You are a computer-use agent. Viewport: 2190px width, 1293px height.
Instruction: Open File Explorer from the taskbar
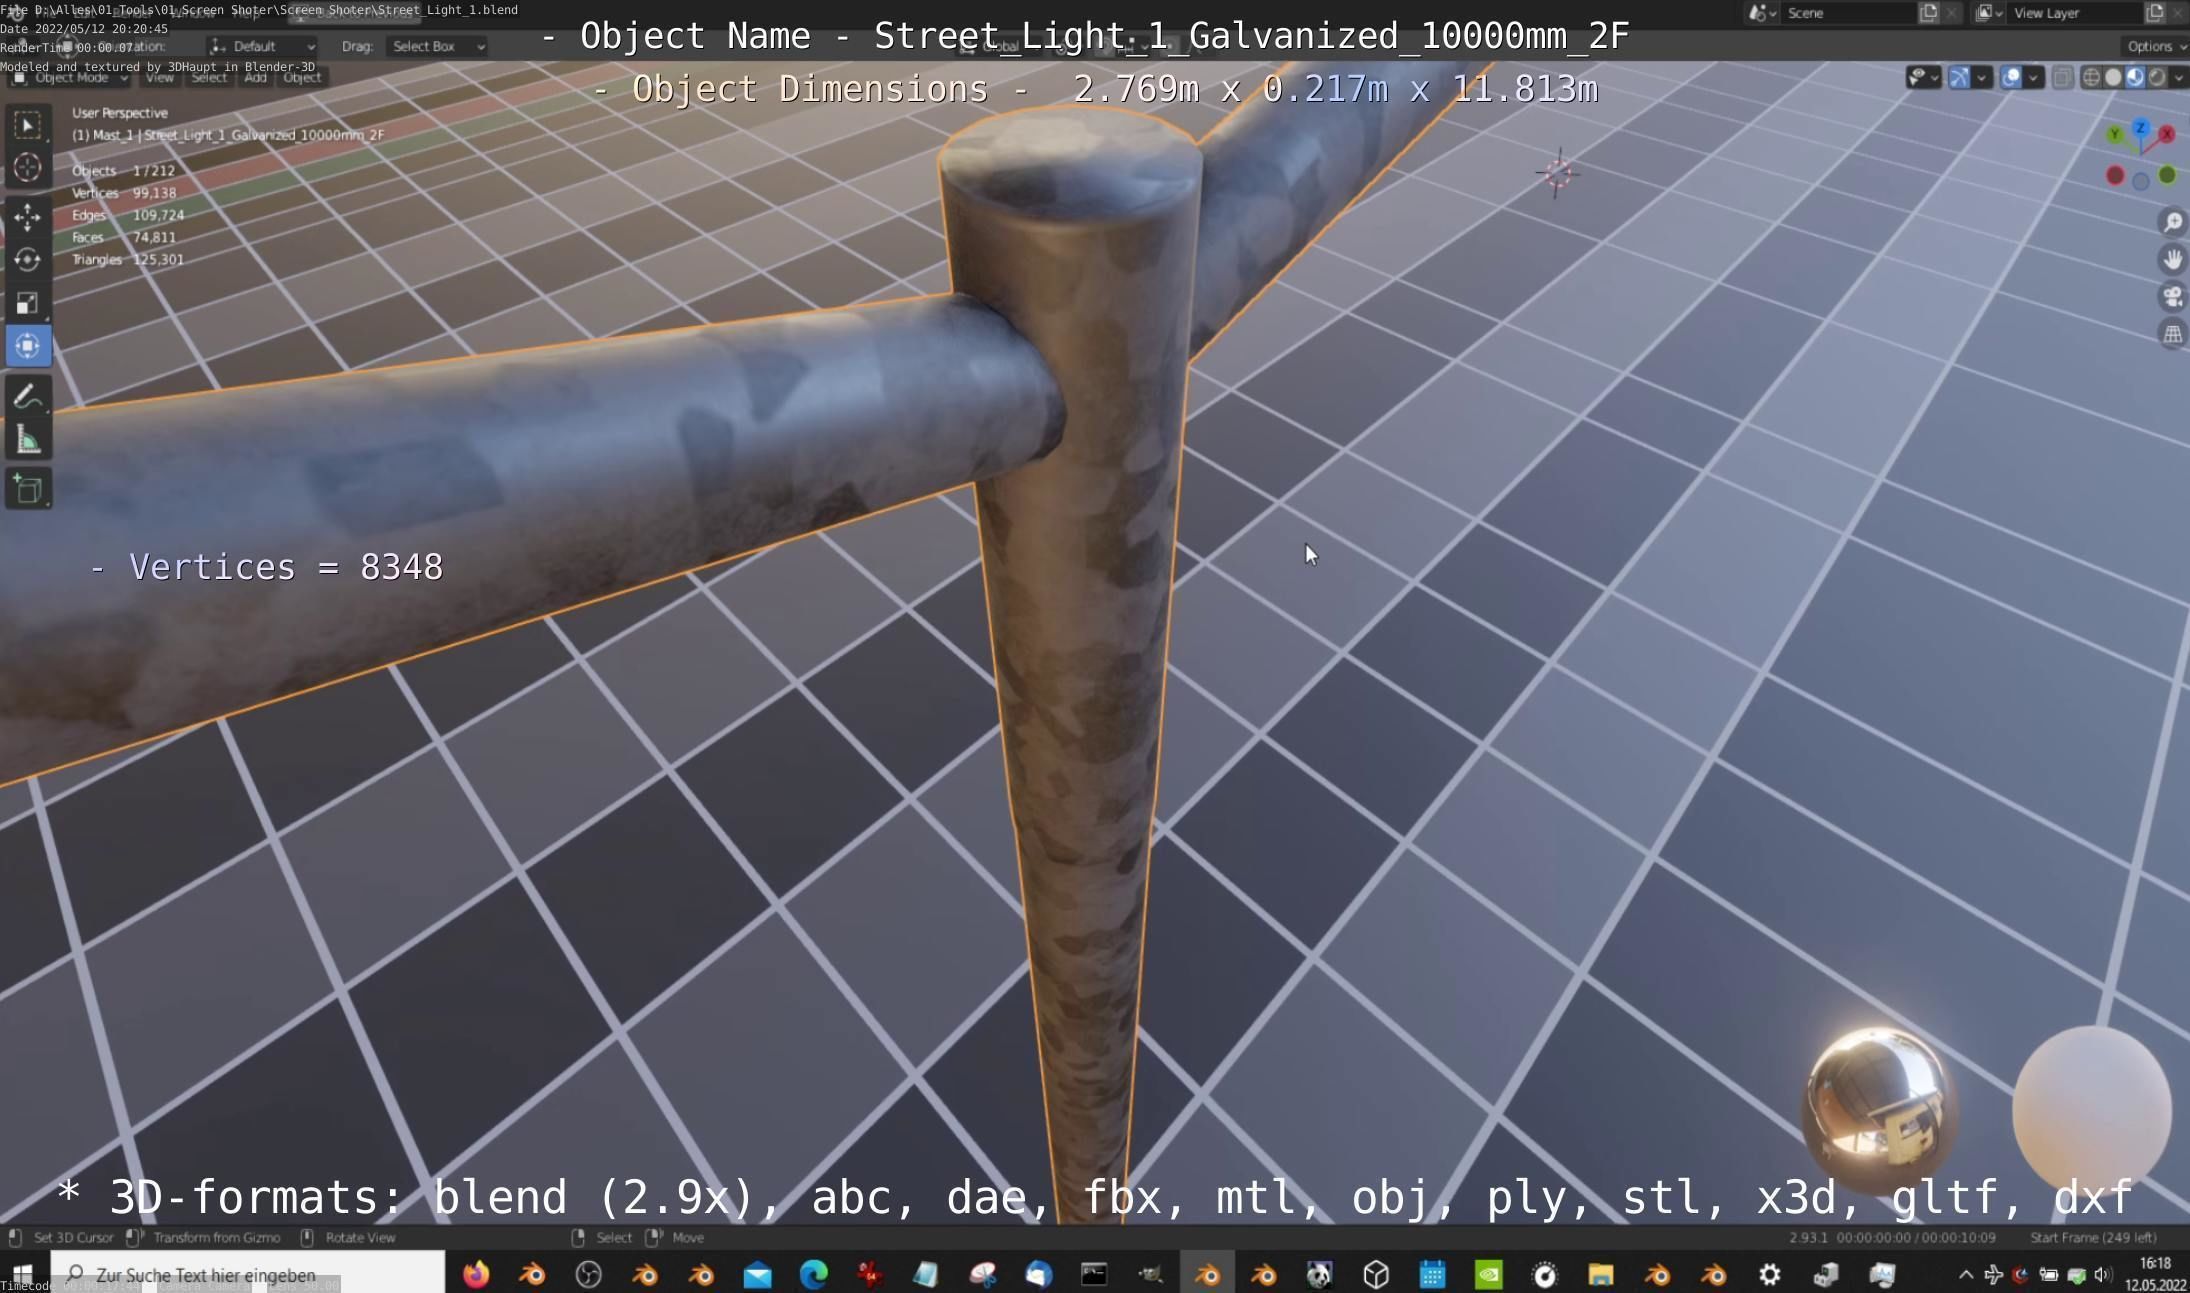pyautogui.click(x=1601, y=1274)
